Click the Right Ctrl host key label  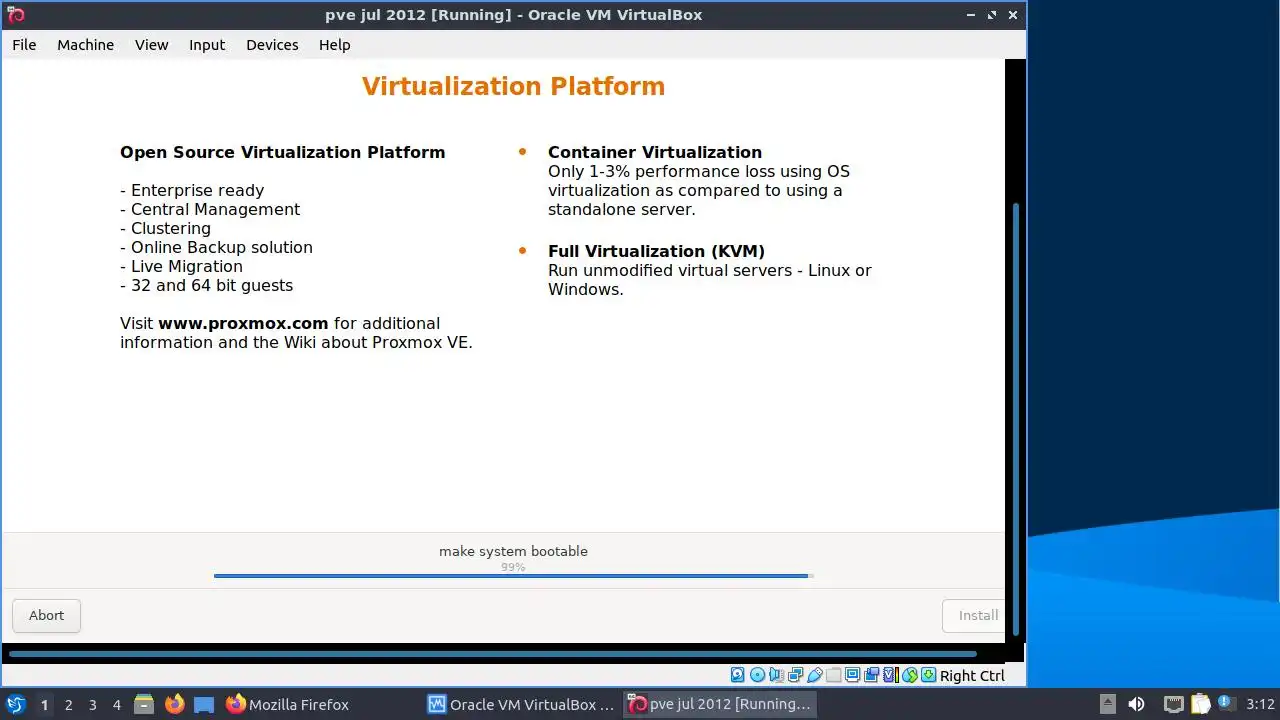click(x=972, y=675)
